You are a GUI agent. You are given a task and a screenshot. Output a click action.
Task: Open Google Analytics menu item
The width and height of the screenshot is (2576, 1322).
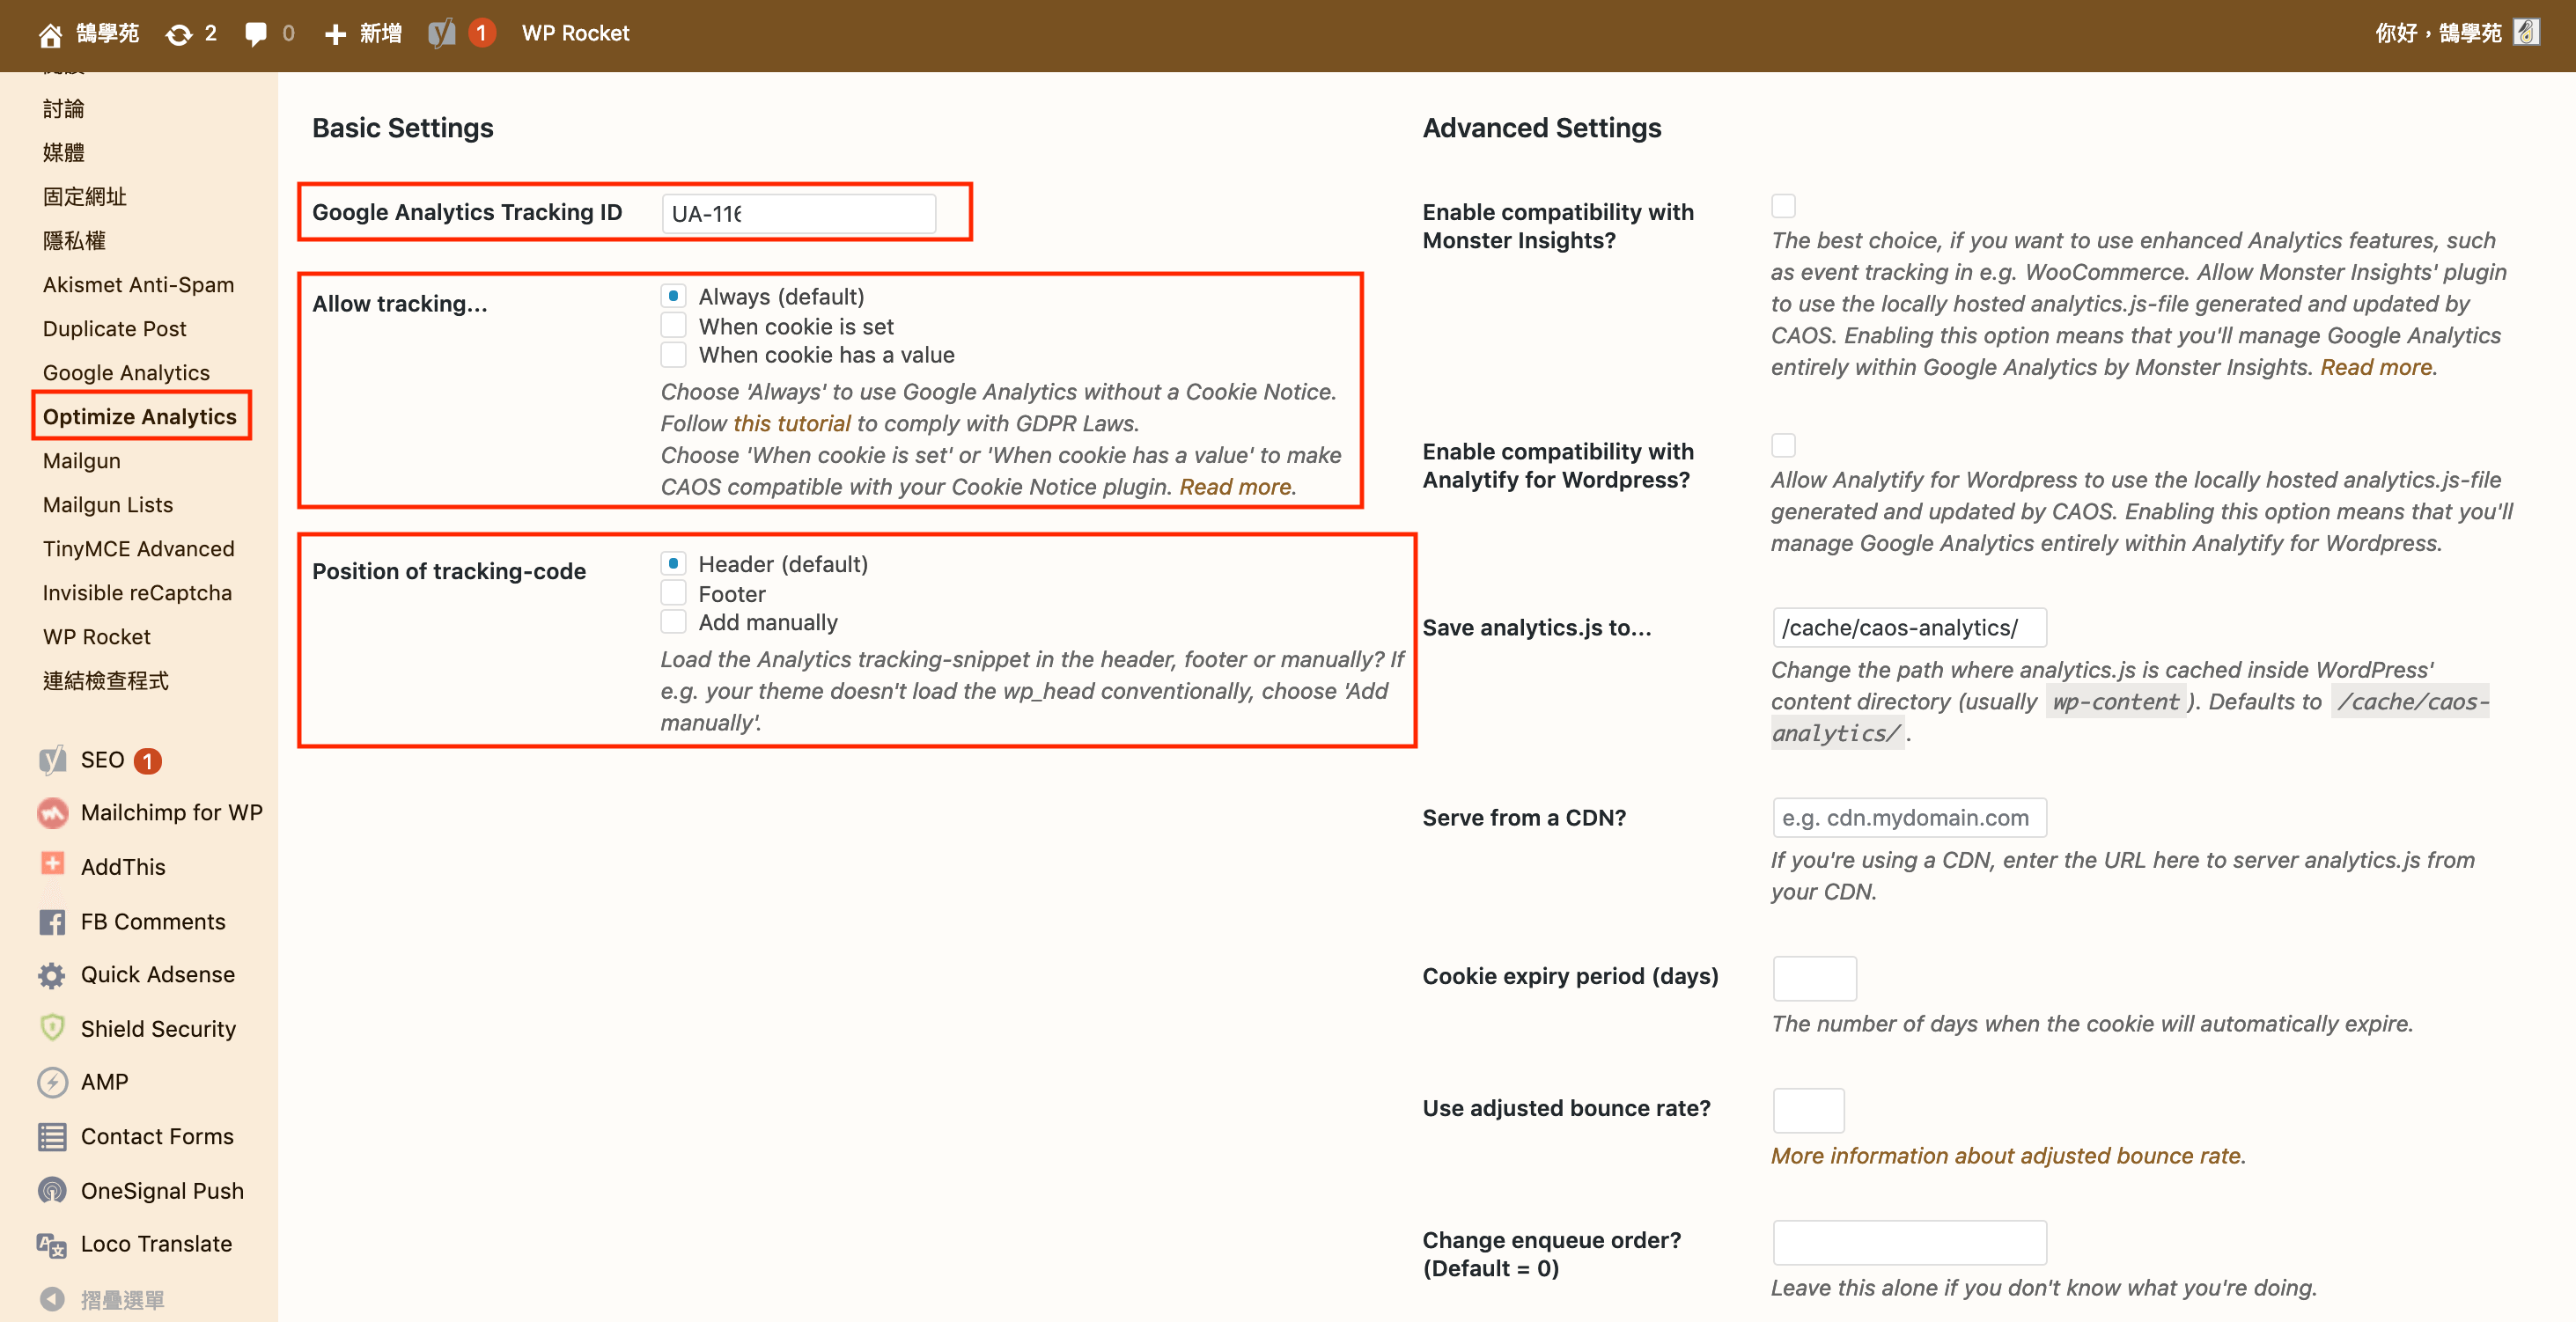(x=127, y=373)
